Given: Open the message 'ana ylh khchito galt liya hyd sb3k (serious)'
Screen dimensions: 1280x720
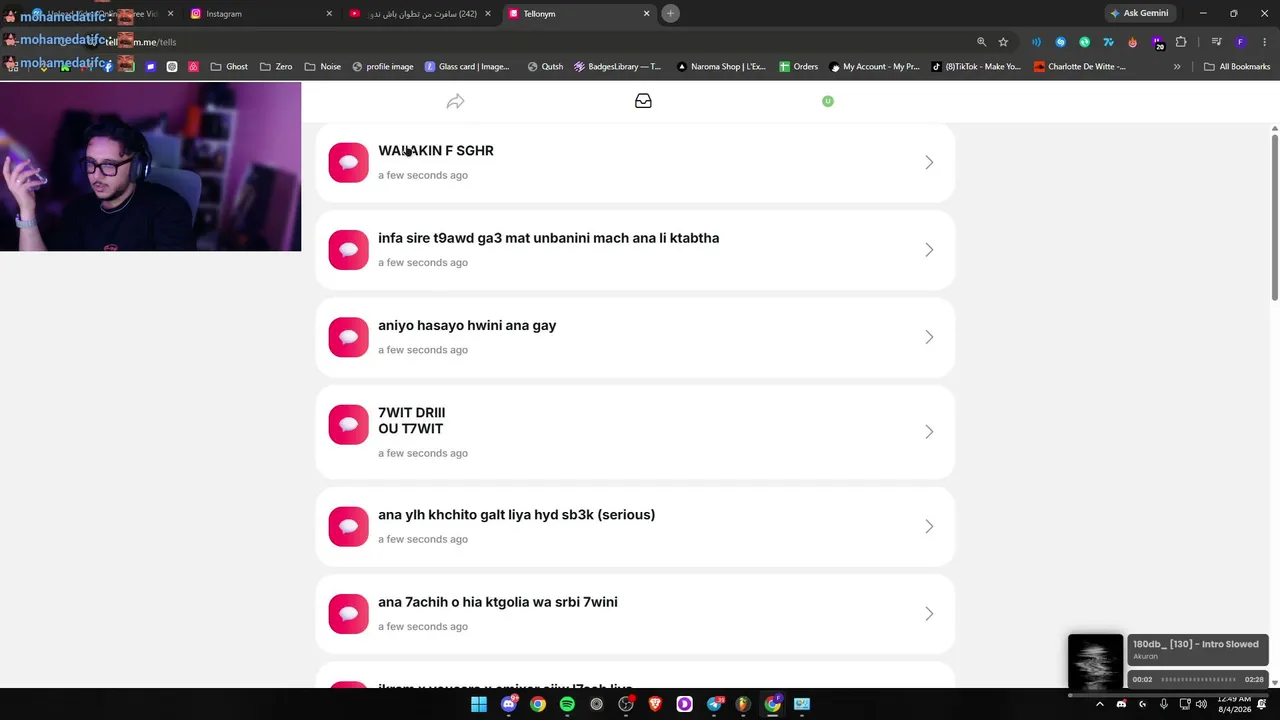Looking at the screenshot, I should [635, 527].
